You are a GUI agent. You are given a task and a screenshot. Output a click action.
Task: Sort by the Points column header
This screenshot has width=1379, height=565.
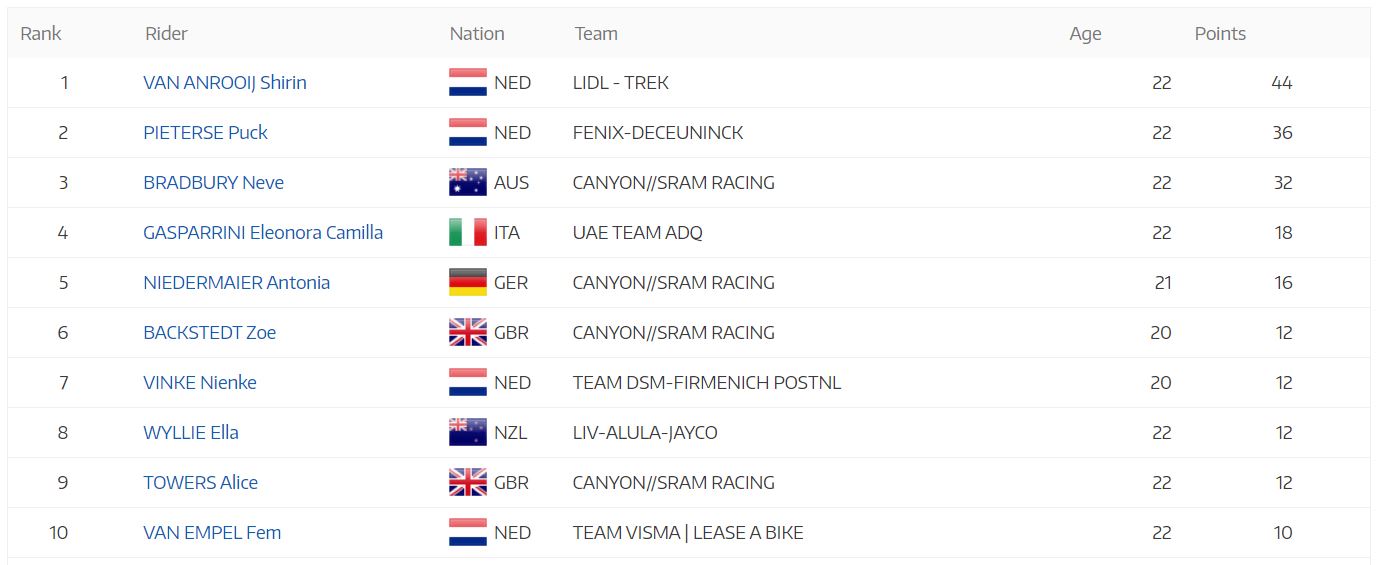[x=1220, y=33]
